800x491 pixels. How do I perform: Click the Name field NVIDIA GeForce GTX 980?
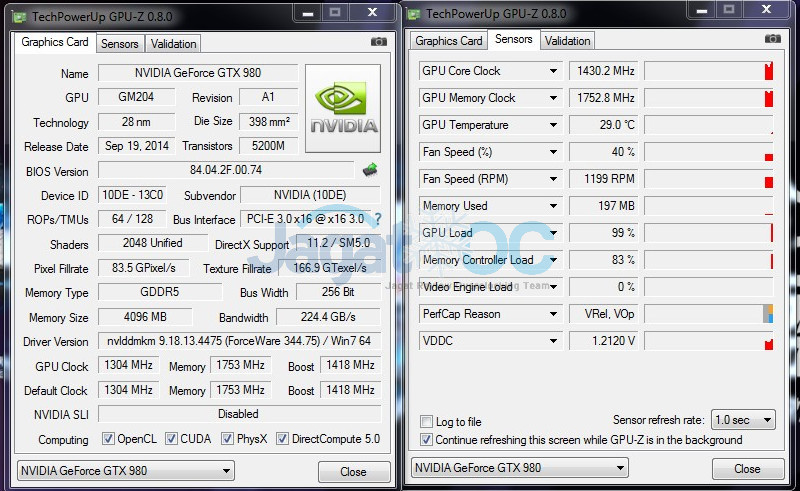[198, 73]
